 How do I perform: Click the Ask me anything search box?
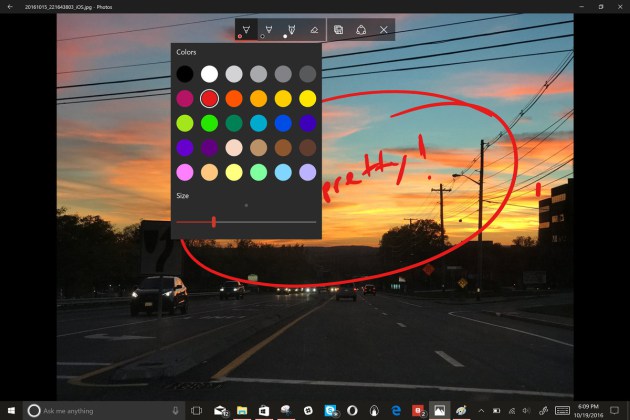(x=100, y=410)
